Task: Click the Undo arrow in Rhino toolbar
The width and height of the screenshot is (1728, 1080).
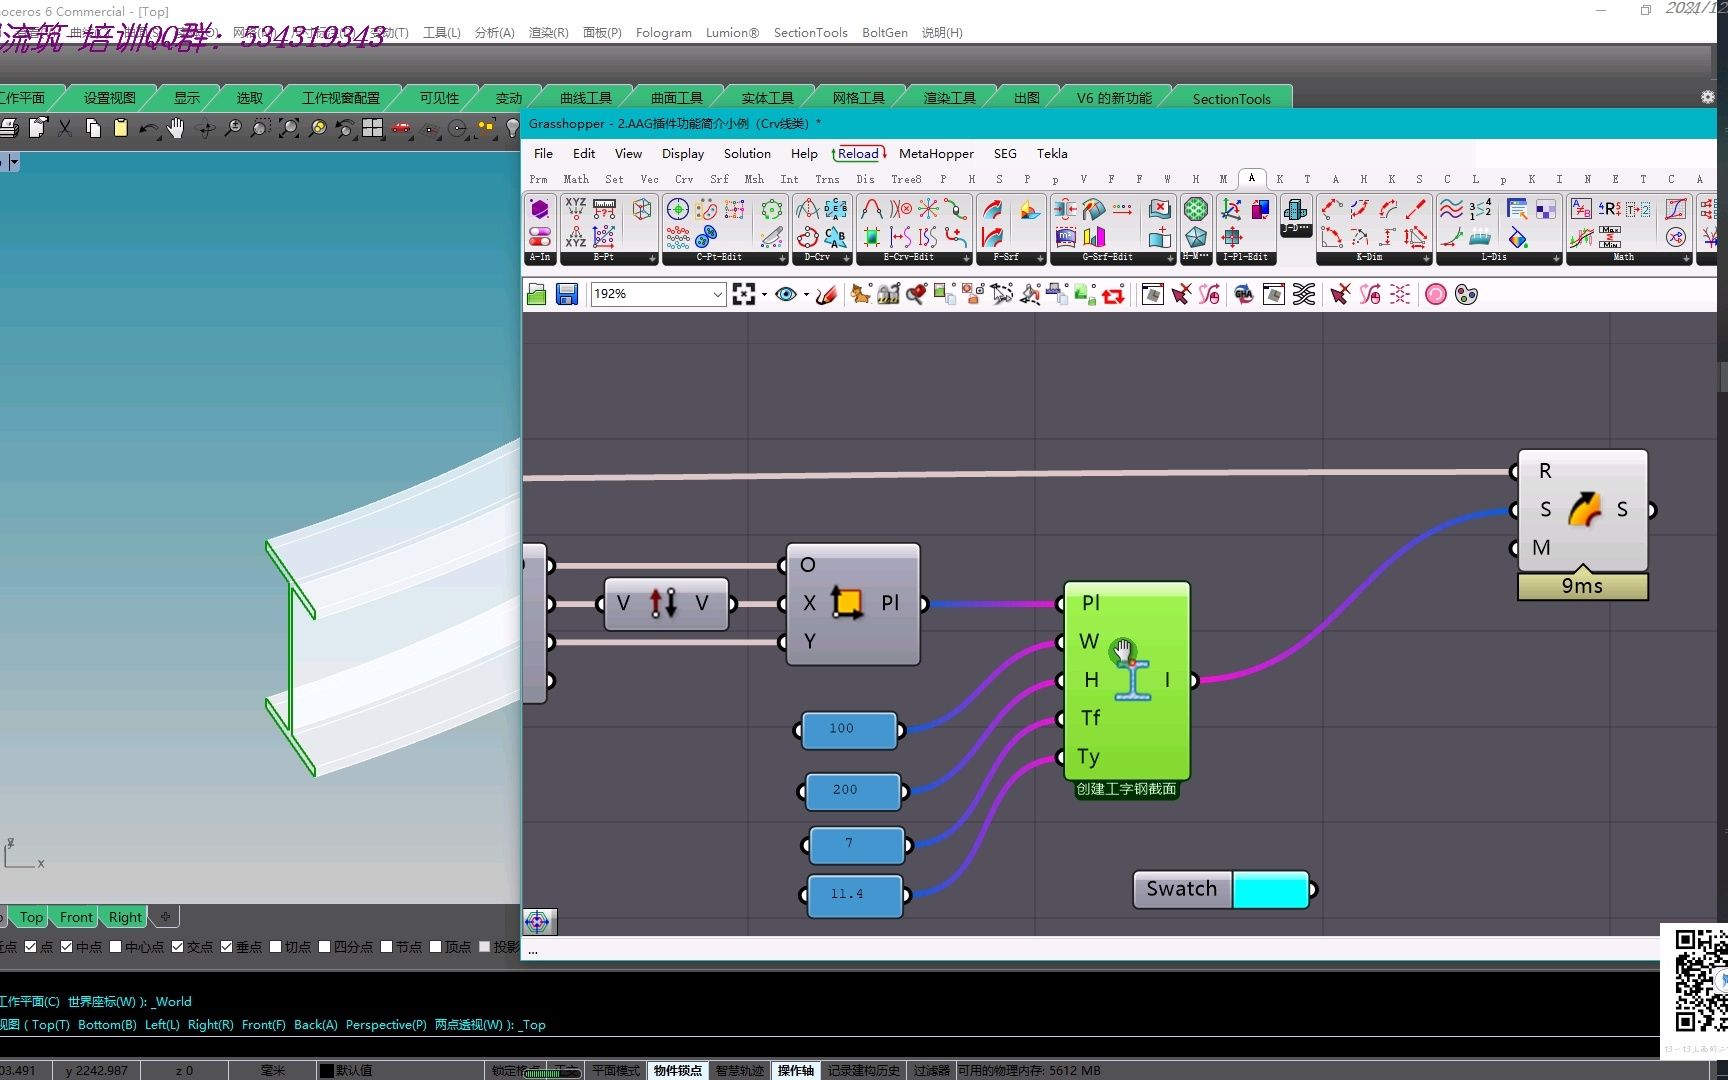Action: [148, 128]
